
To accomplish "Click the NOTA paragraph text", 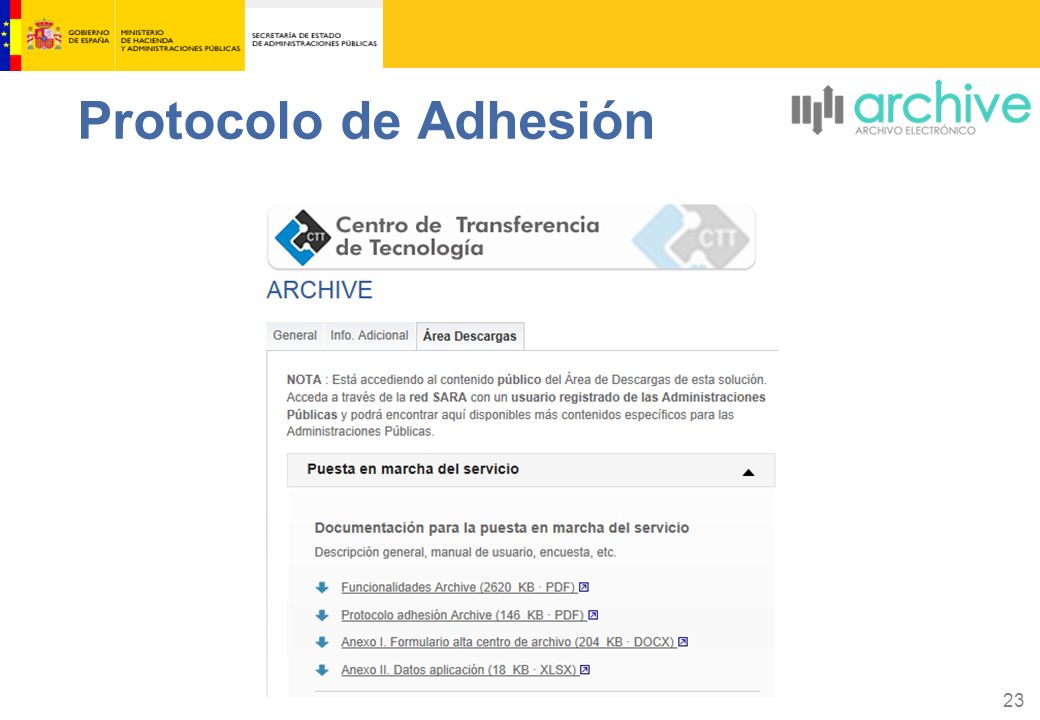I will [x=527, y=406].
